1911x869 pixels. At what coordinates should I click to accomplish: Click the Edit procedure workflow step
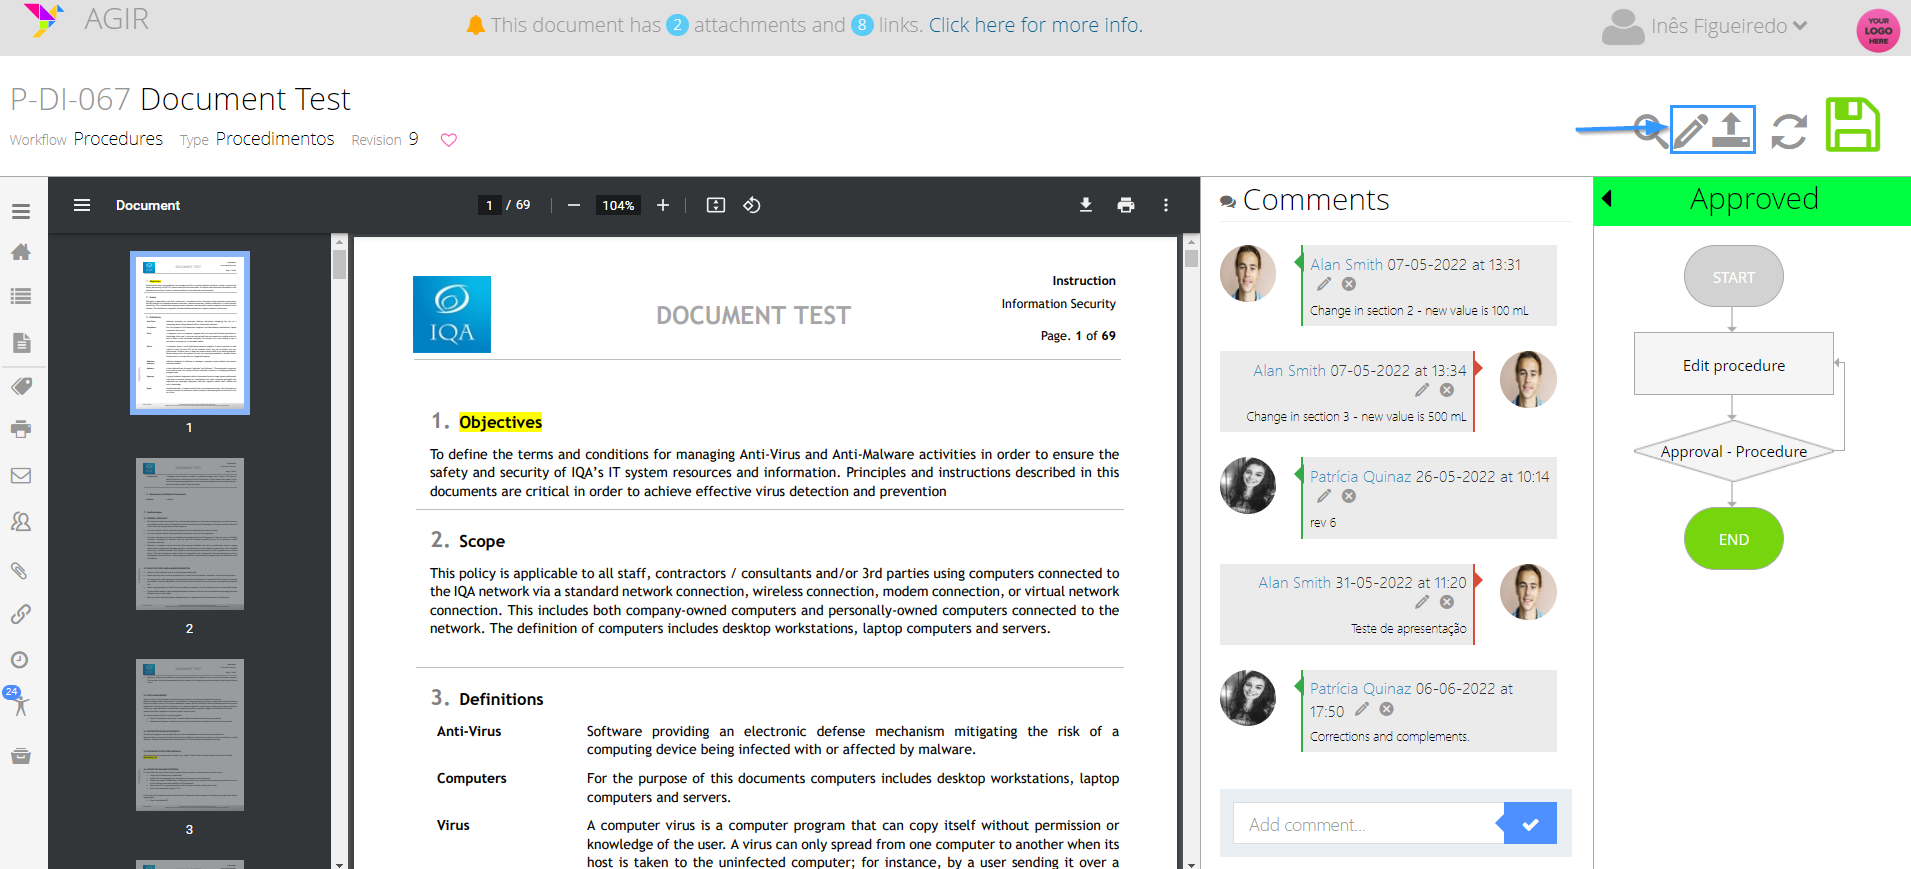tap(1734, 365)
